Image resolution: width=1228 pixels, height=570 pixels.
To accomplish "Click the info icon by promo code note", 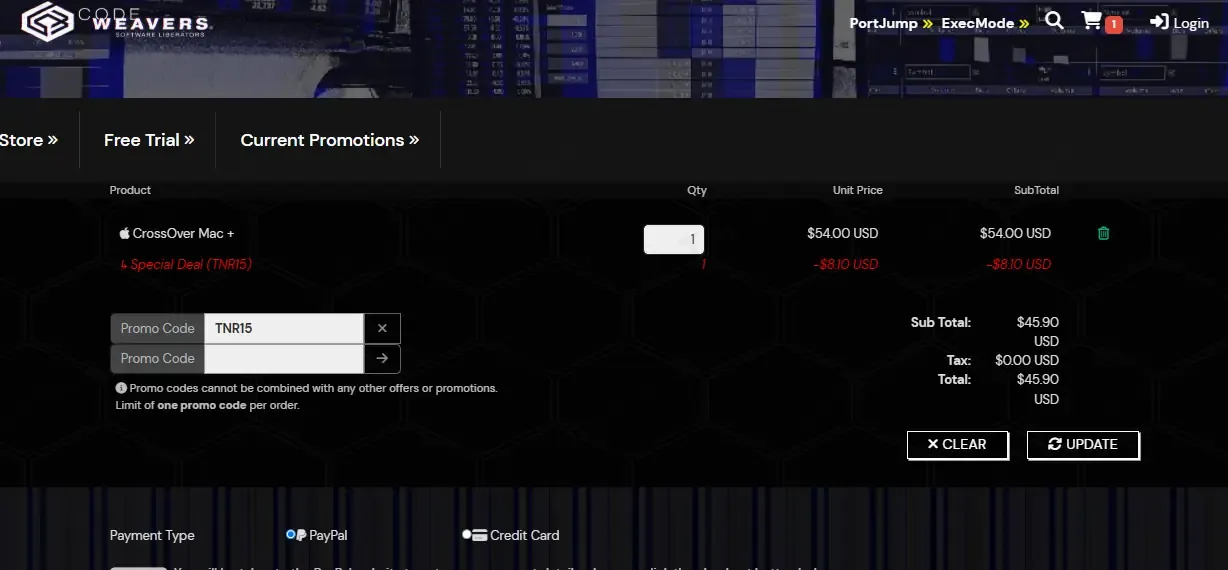I will coord(121,388).
